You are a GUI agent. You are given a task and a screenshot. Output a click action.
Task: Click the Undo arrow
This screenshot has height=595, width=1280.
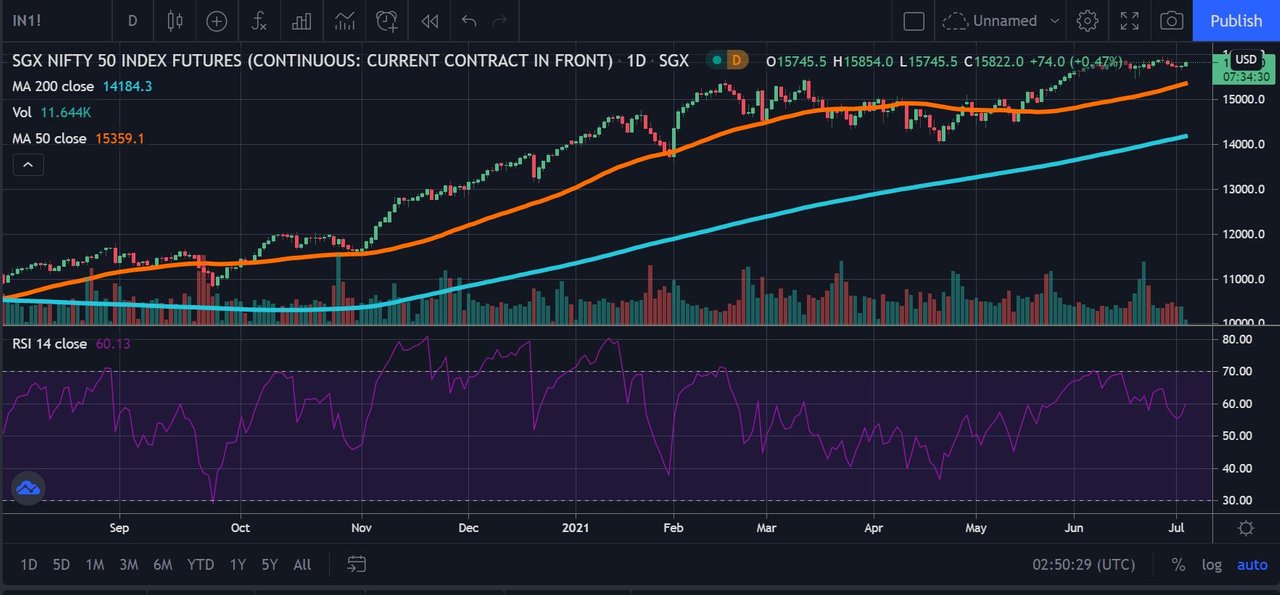click(x=470, y=20)
